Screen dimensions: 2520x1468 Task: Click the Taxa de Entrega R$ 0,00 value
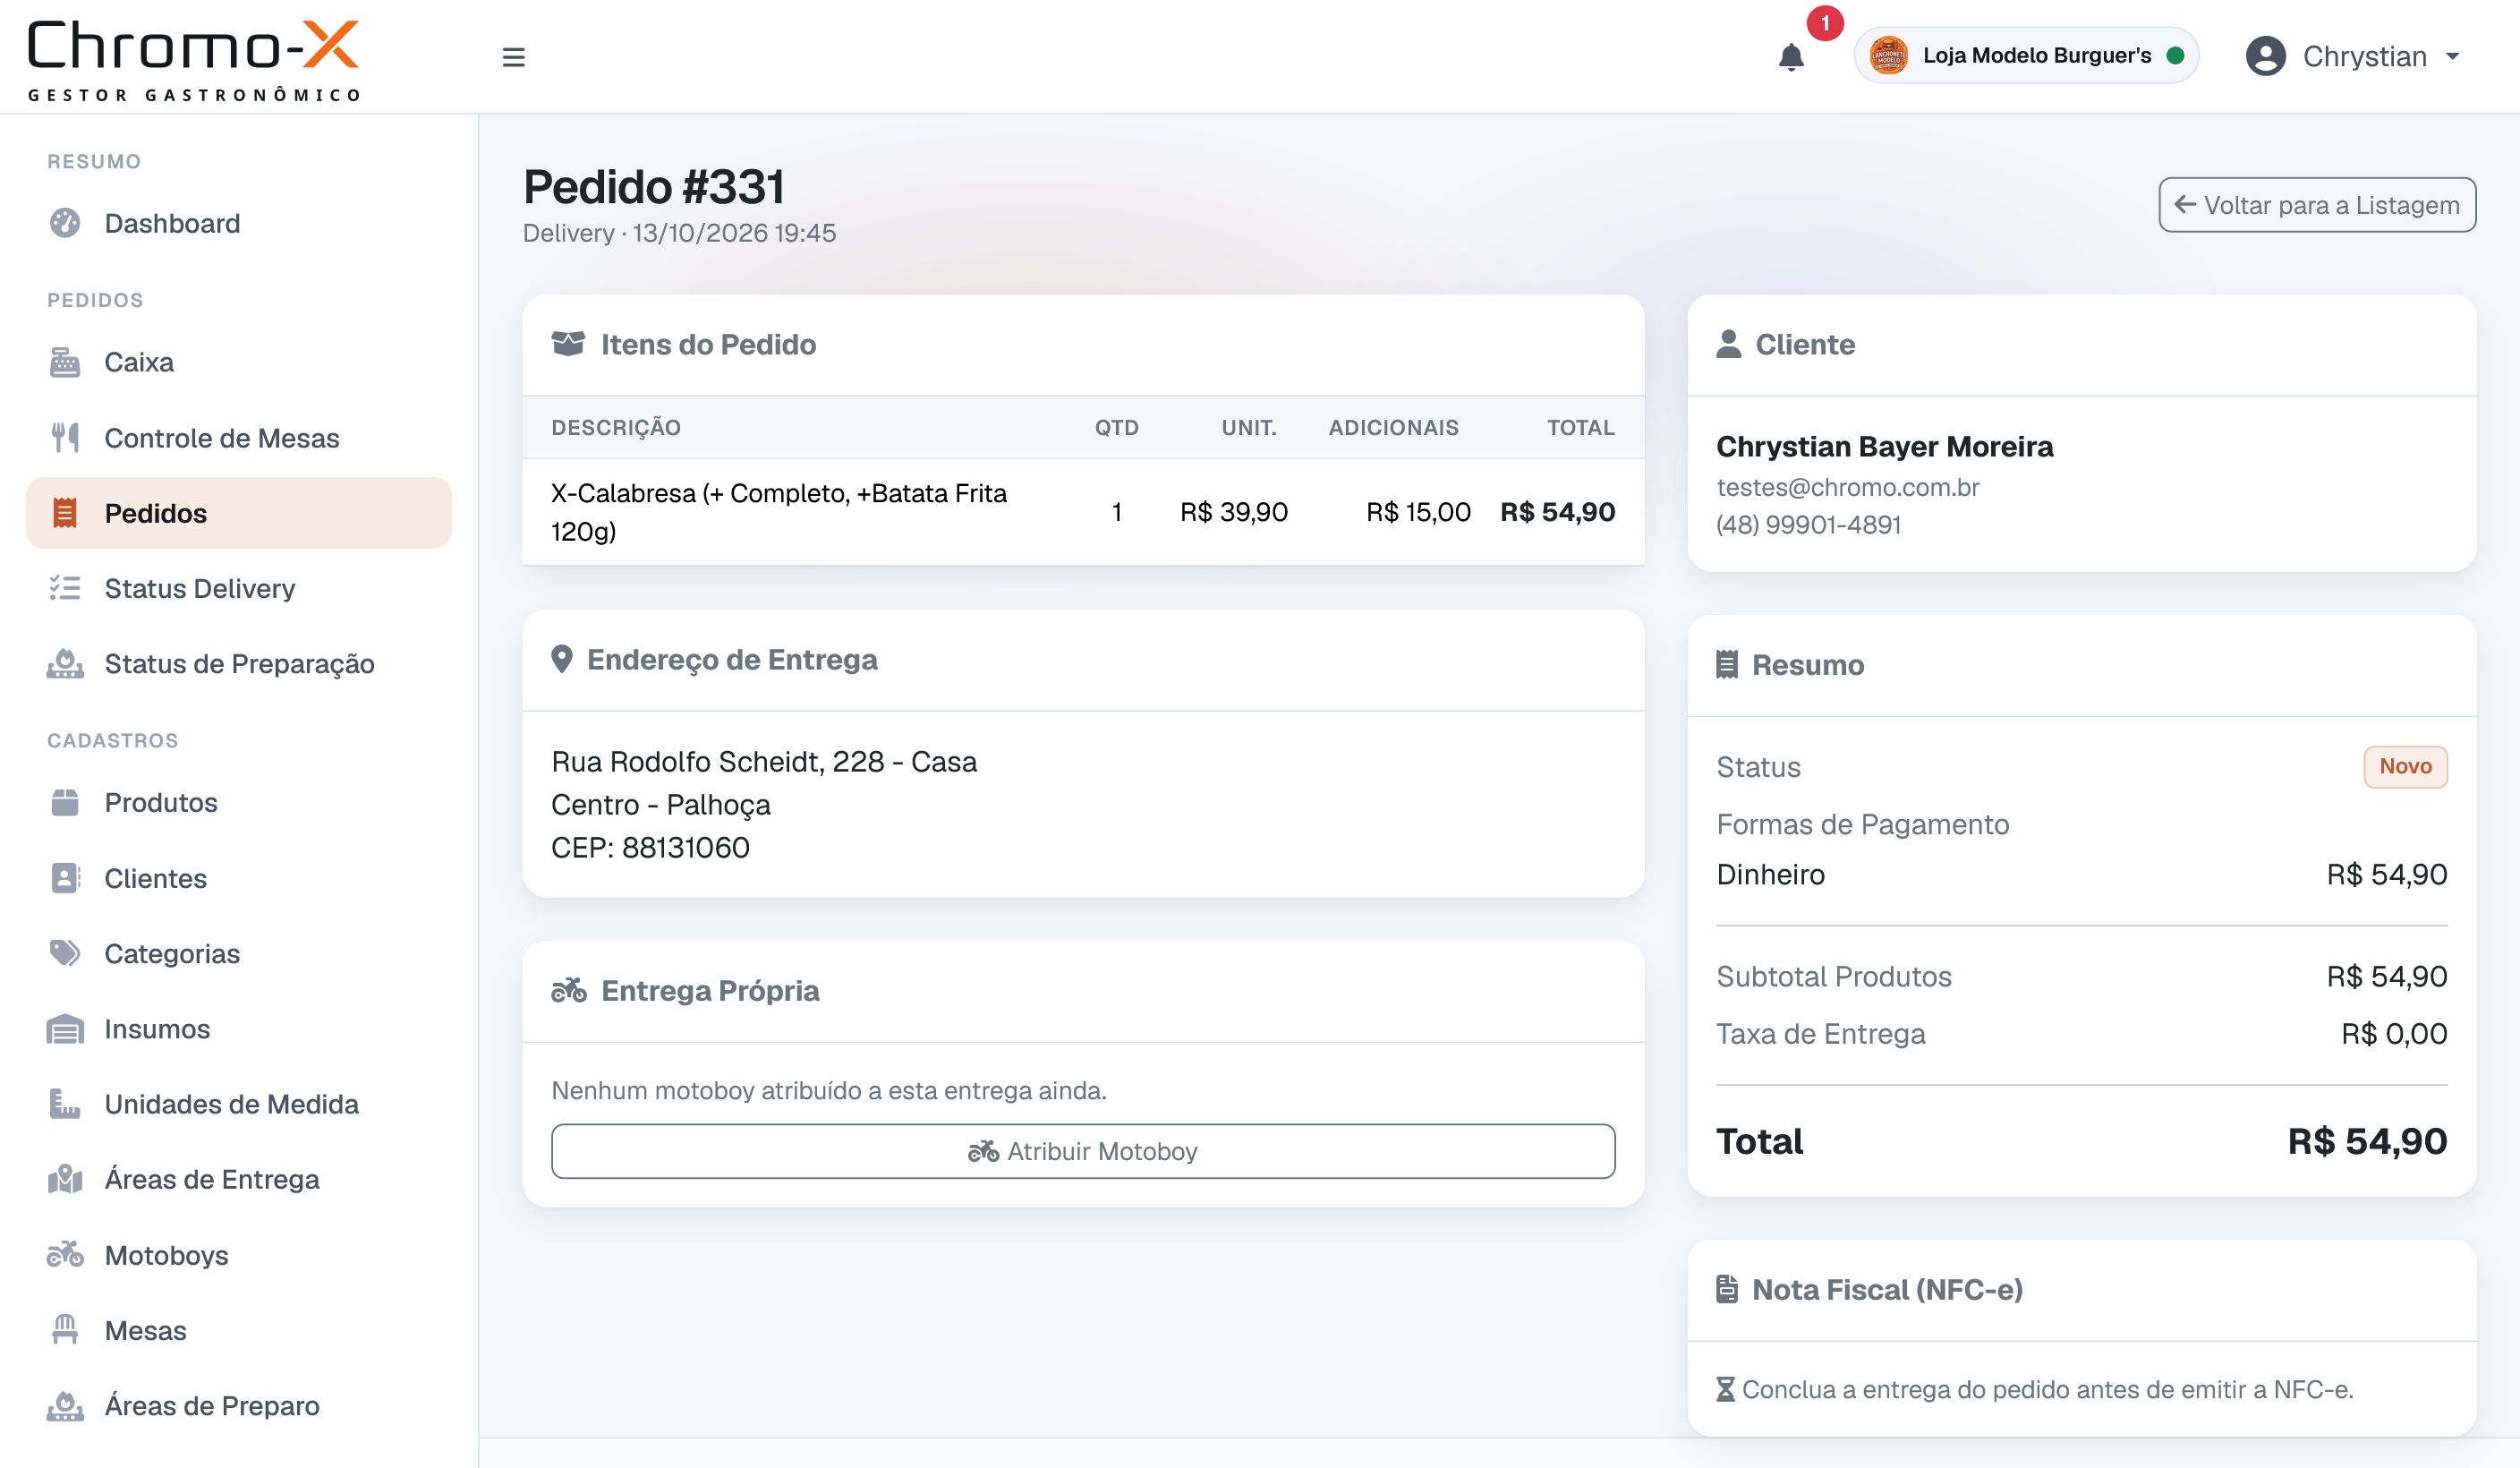click(2394, 1034)
